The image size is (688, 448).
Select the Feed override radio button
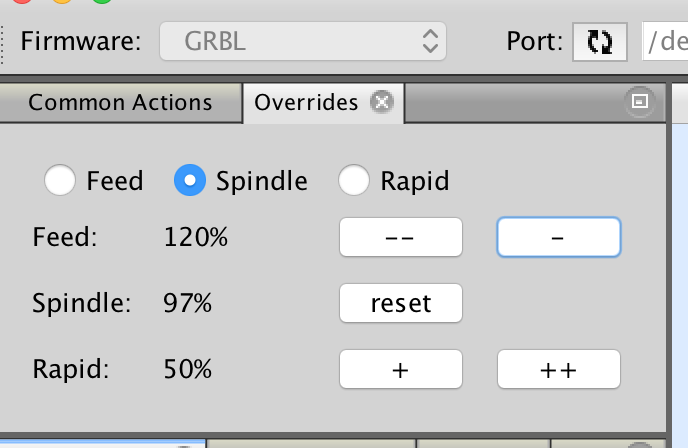(x=60, y=180)
